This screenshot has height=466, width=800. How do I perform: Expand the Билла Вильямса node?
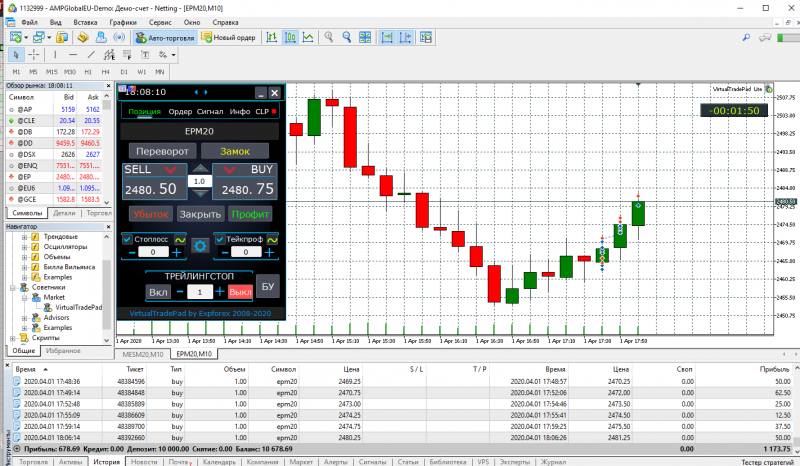[x=24, y=267]
